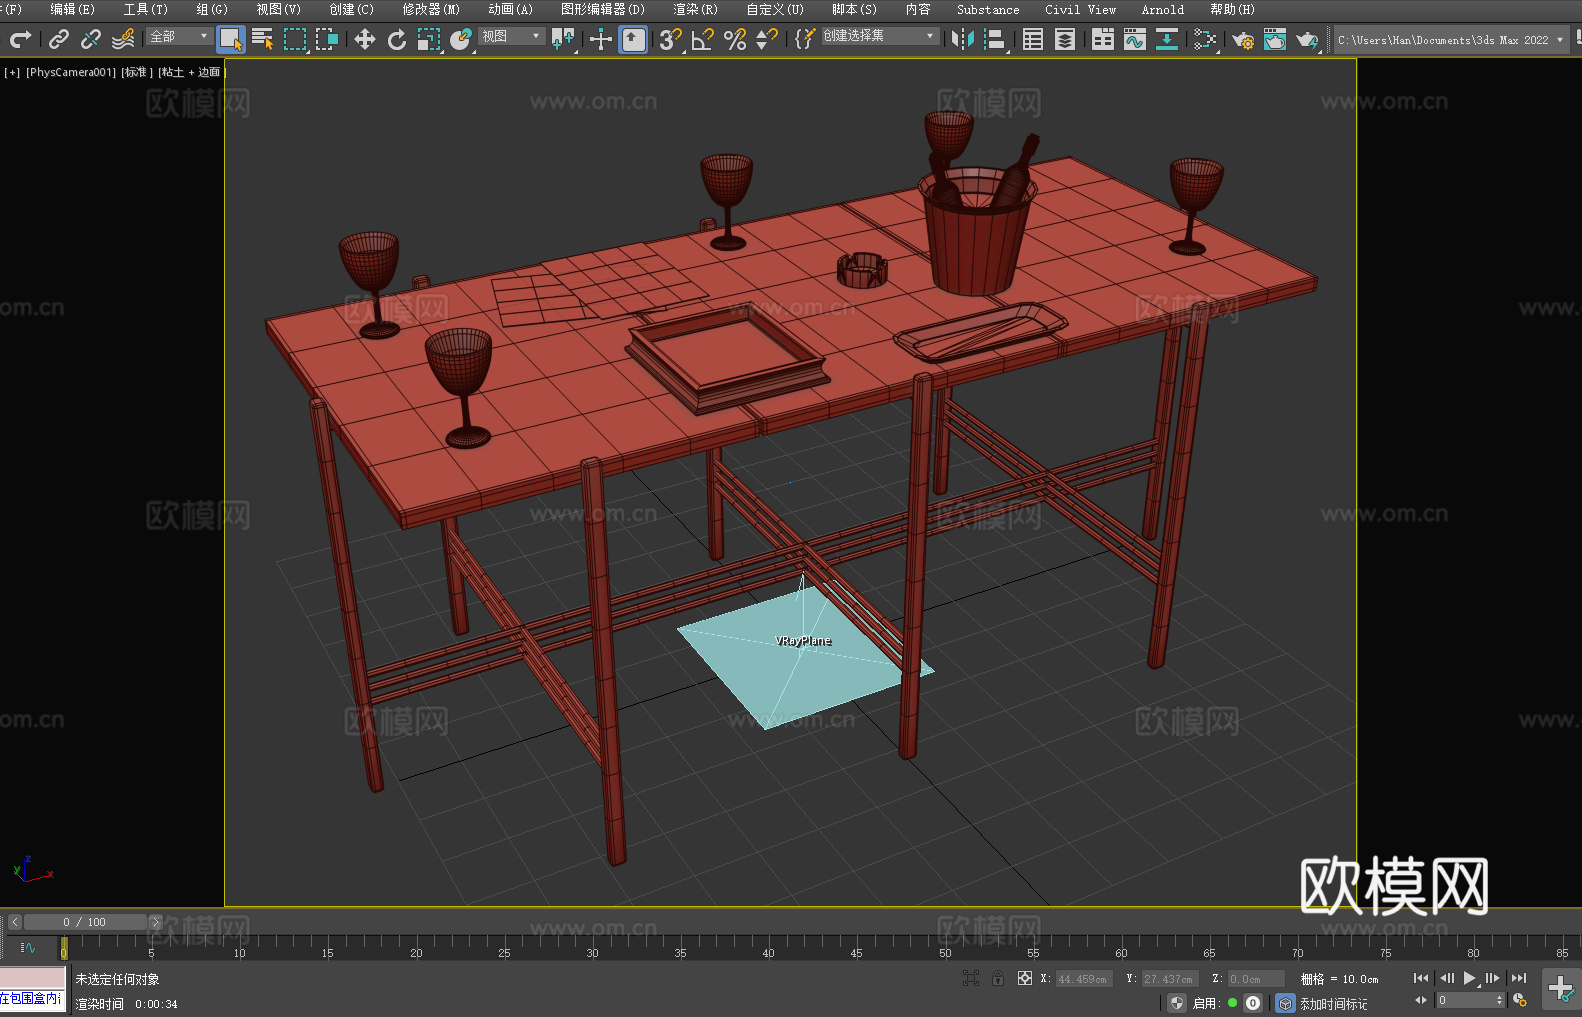Click Edit Named Selection Sets icon
The width and height of the screenshot is (1582, 1017).
coord(805,39)
